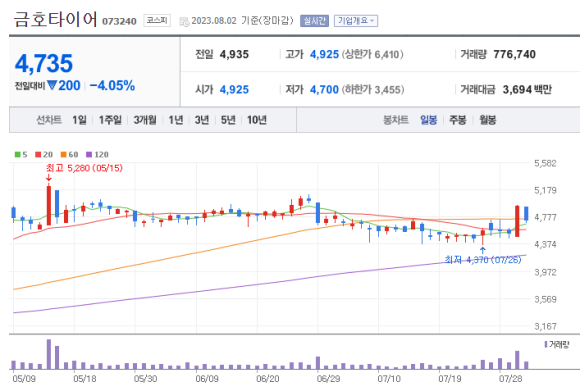
Task: Click the stock code 073240
Action: (x=119, y=21)
